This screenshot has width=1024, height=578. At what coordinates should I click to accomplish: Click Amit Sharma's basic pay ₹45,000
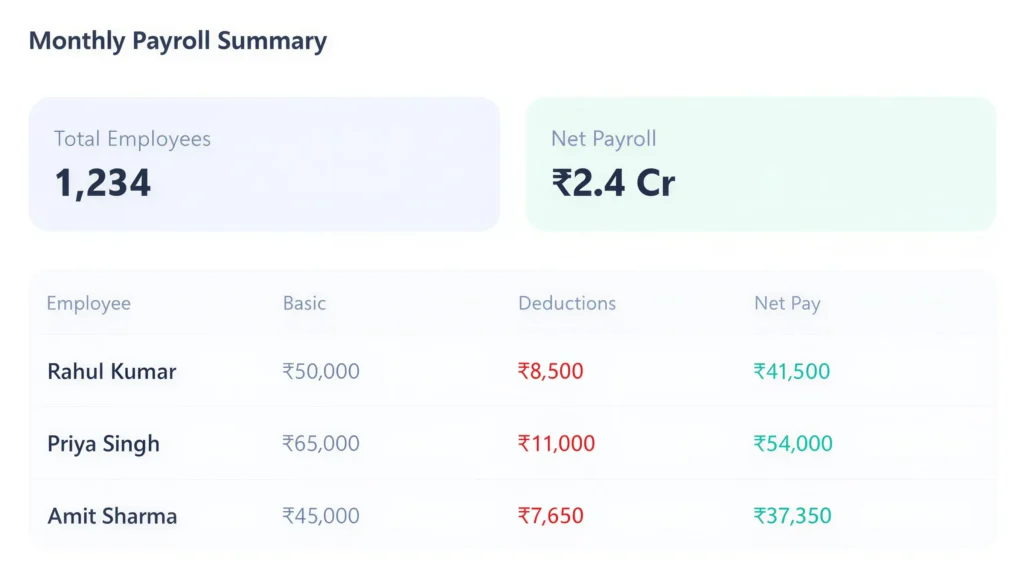pyautogui.click(x=320, y=516)
